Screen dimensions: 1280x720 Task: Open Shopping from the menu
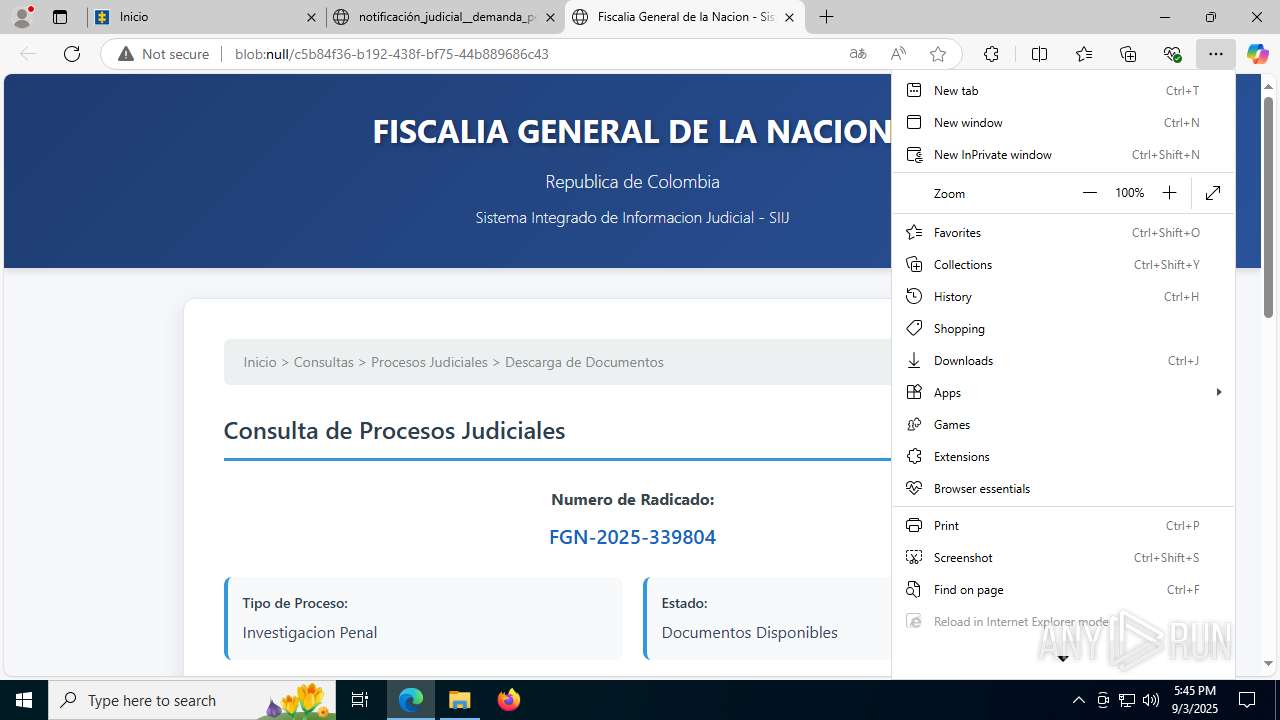tap(1063, 328)
